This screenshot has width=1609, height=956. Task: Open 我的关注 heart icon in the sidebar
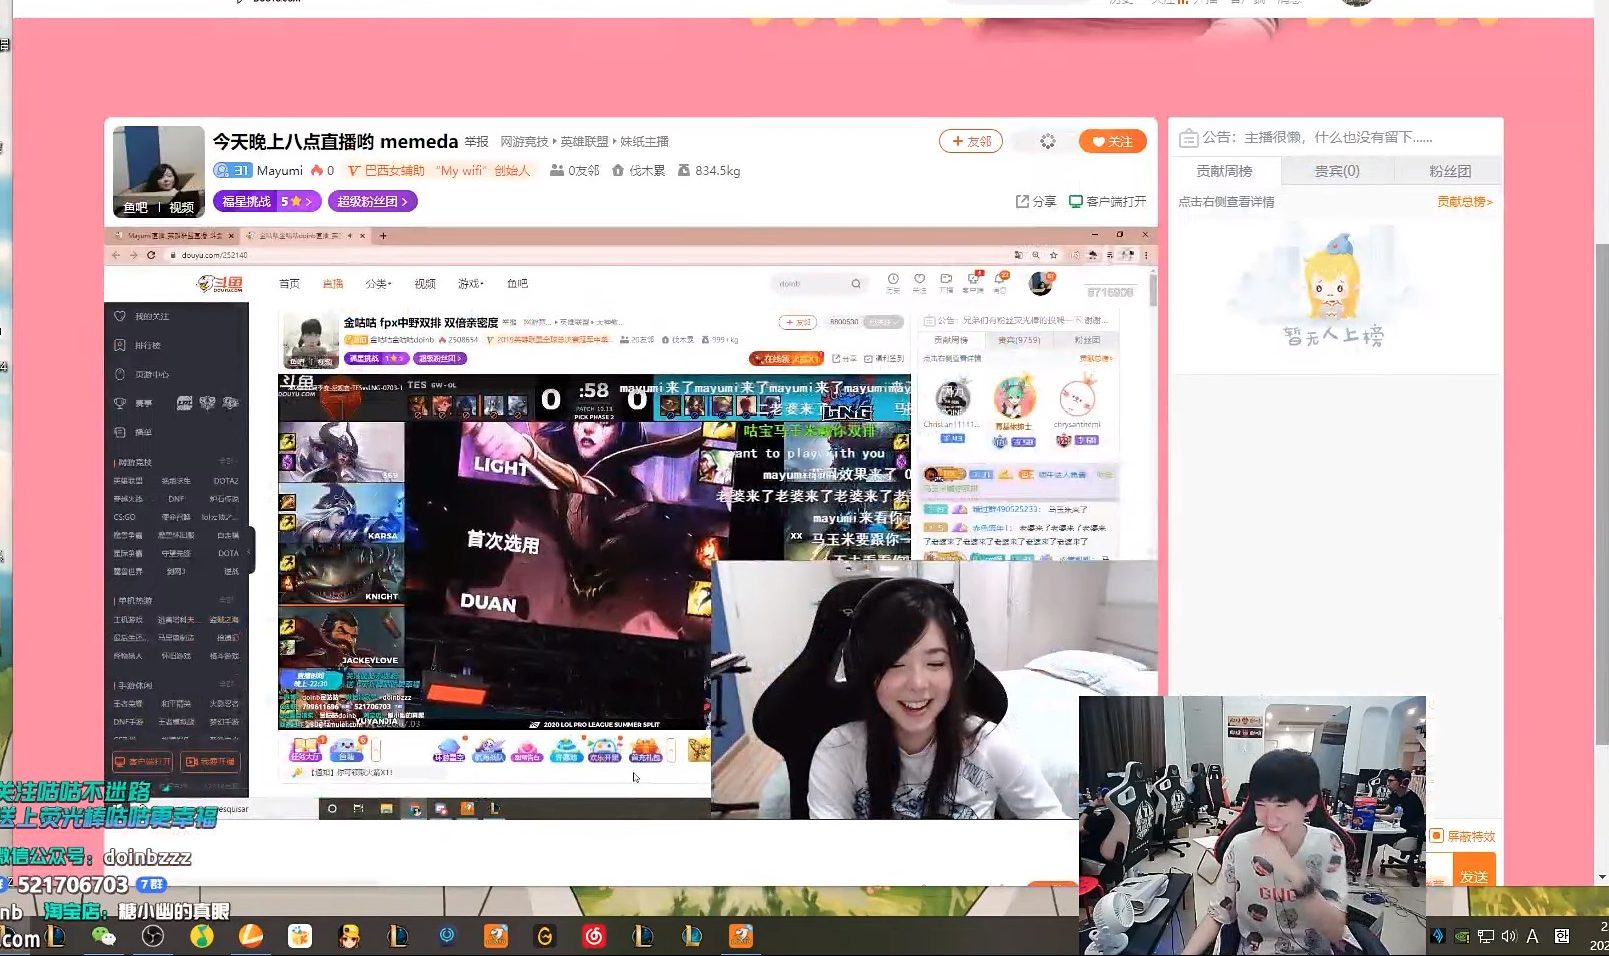(x=120, y=317)
